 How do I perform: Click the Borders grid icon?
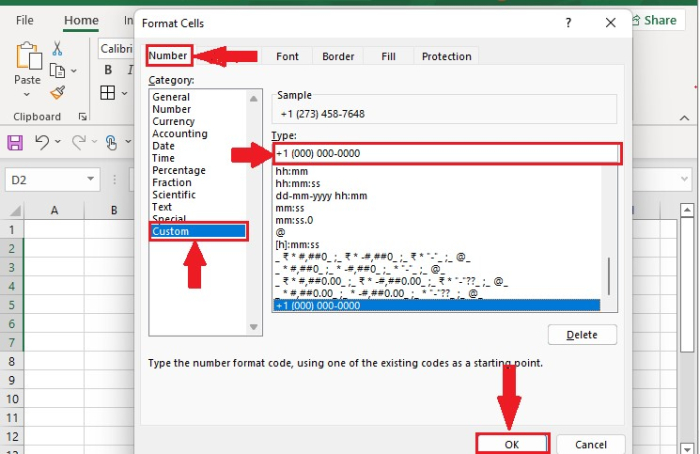[x=108, y=93]
